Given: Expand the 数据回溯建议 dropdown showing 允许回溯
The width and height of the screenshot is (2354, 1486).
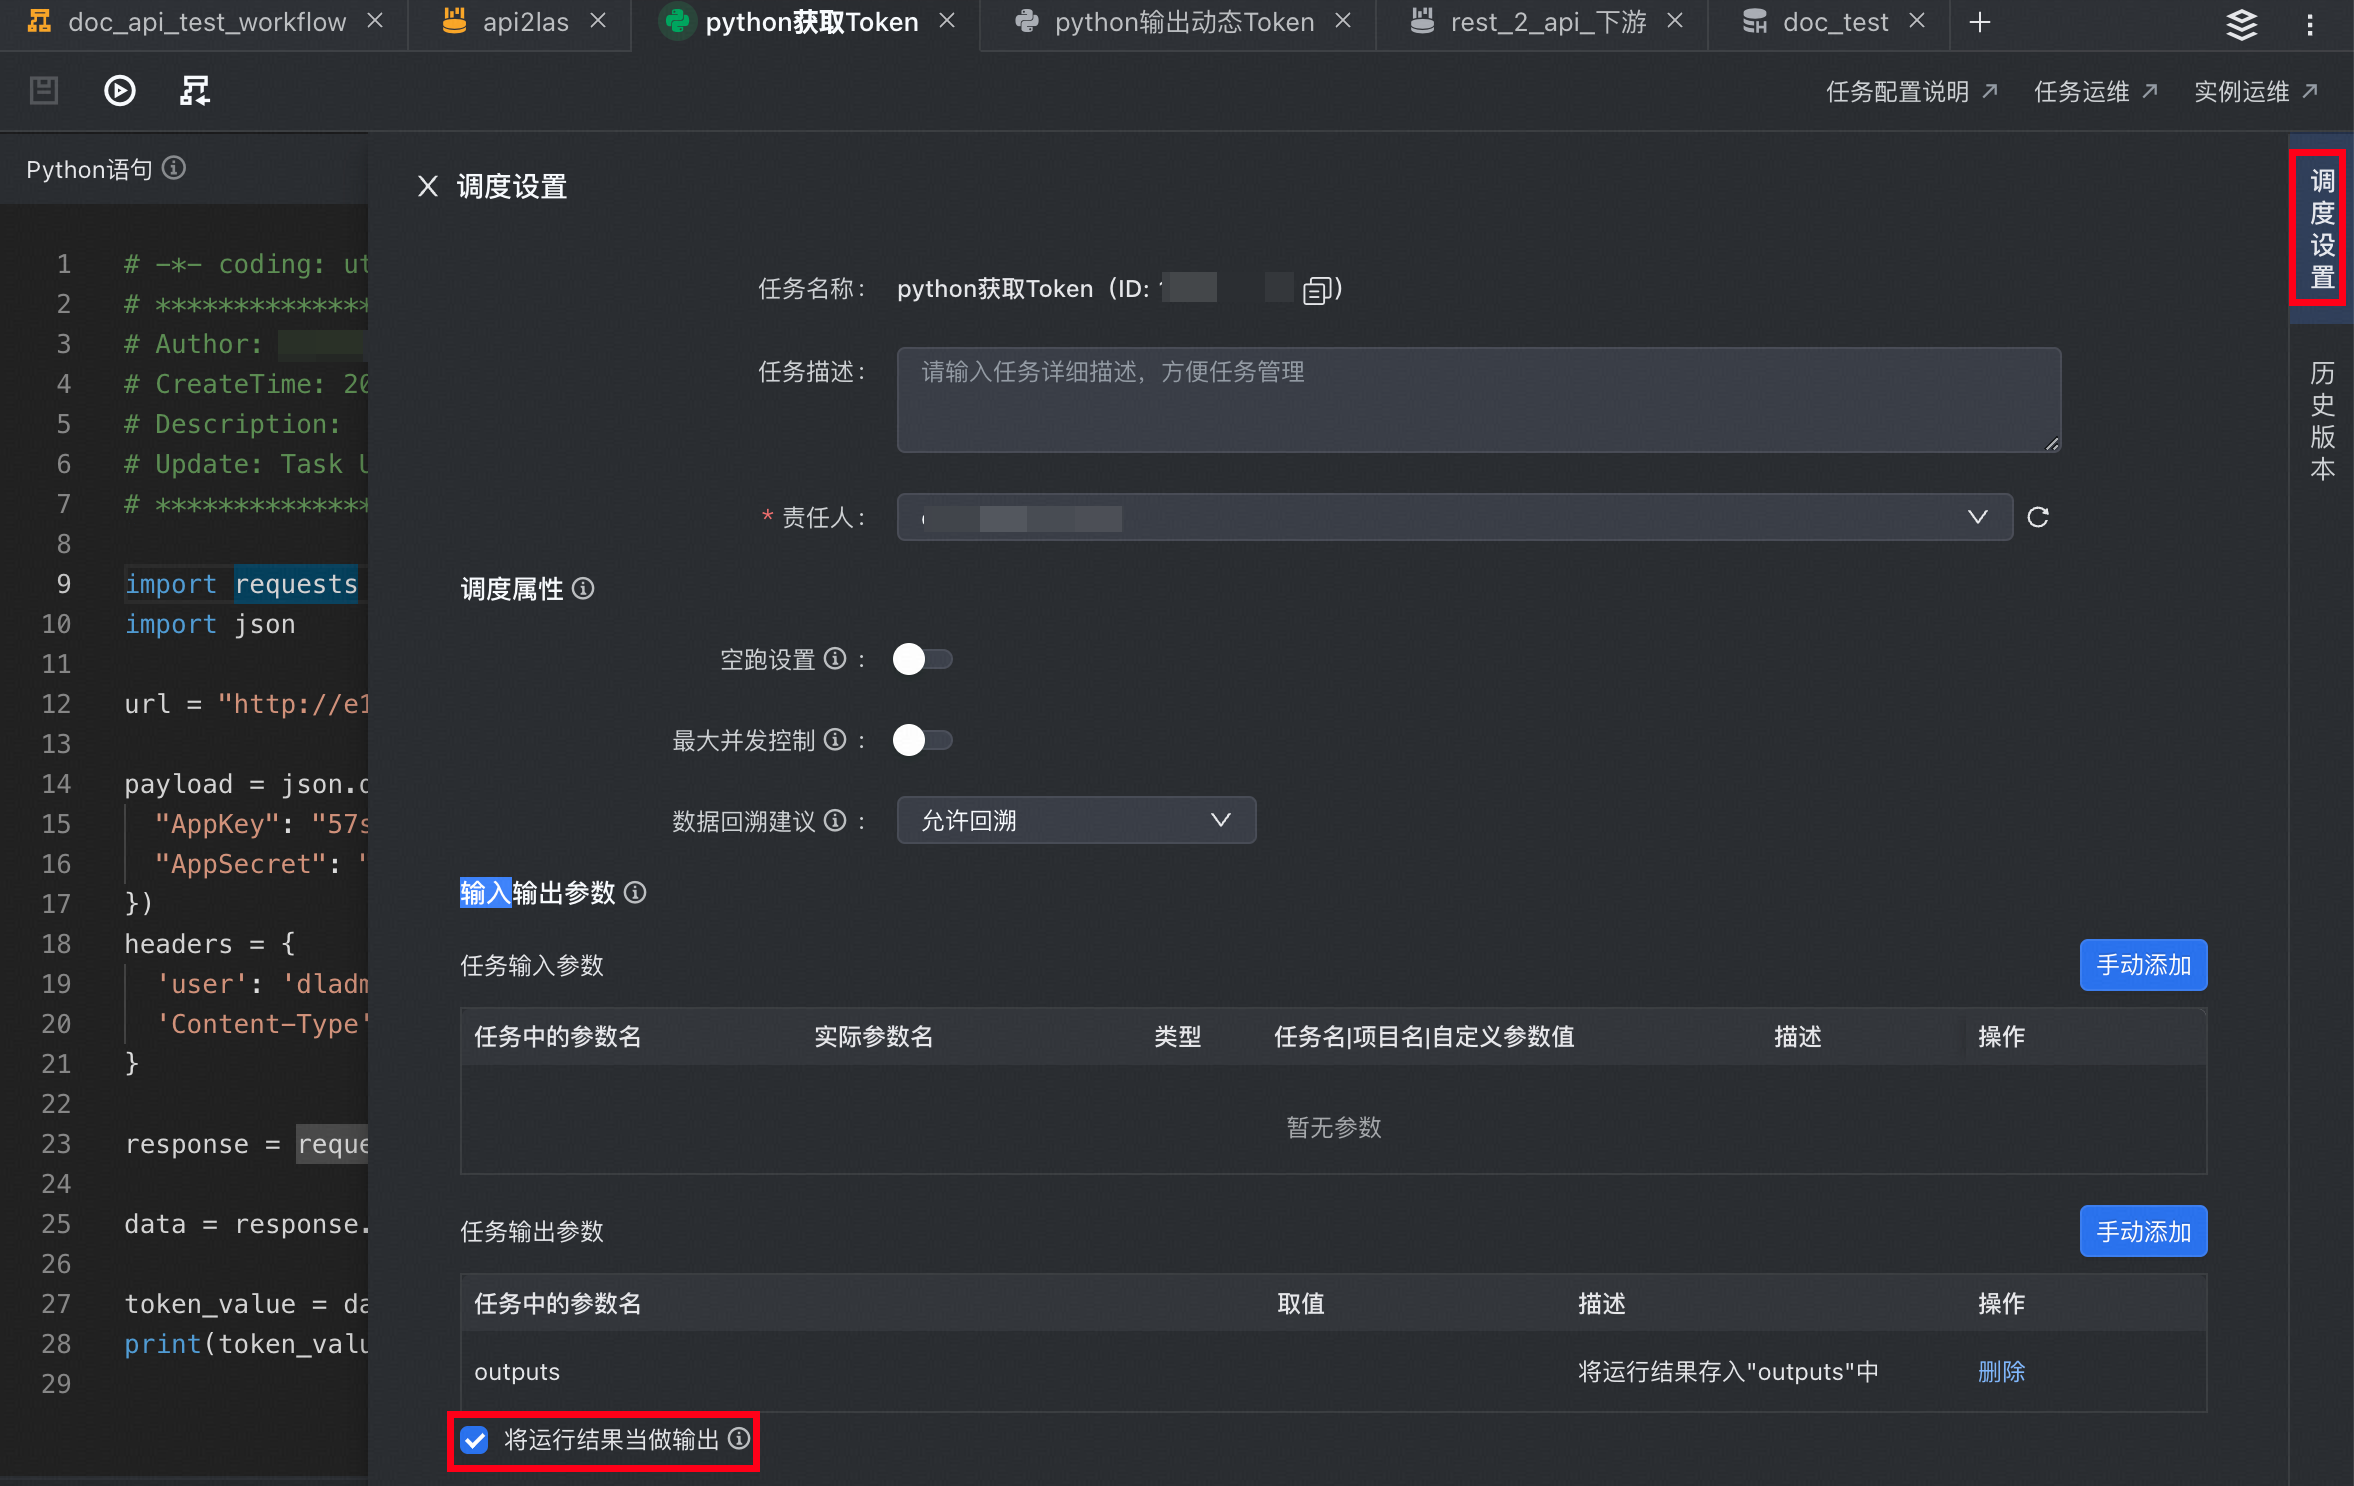Looking at the screenshot, I should (x=1075, y=820).
